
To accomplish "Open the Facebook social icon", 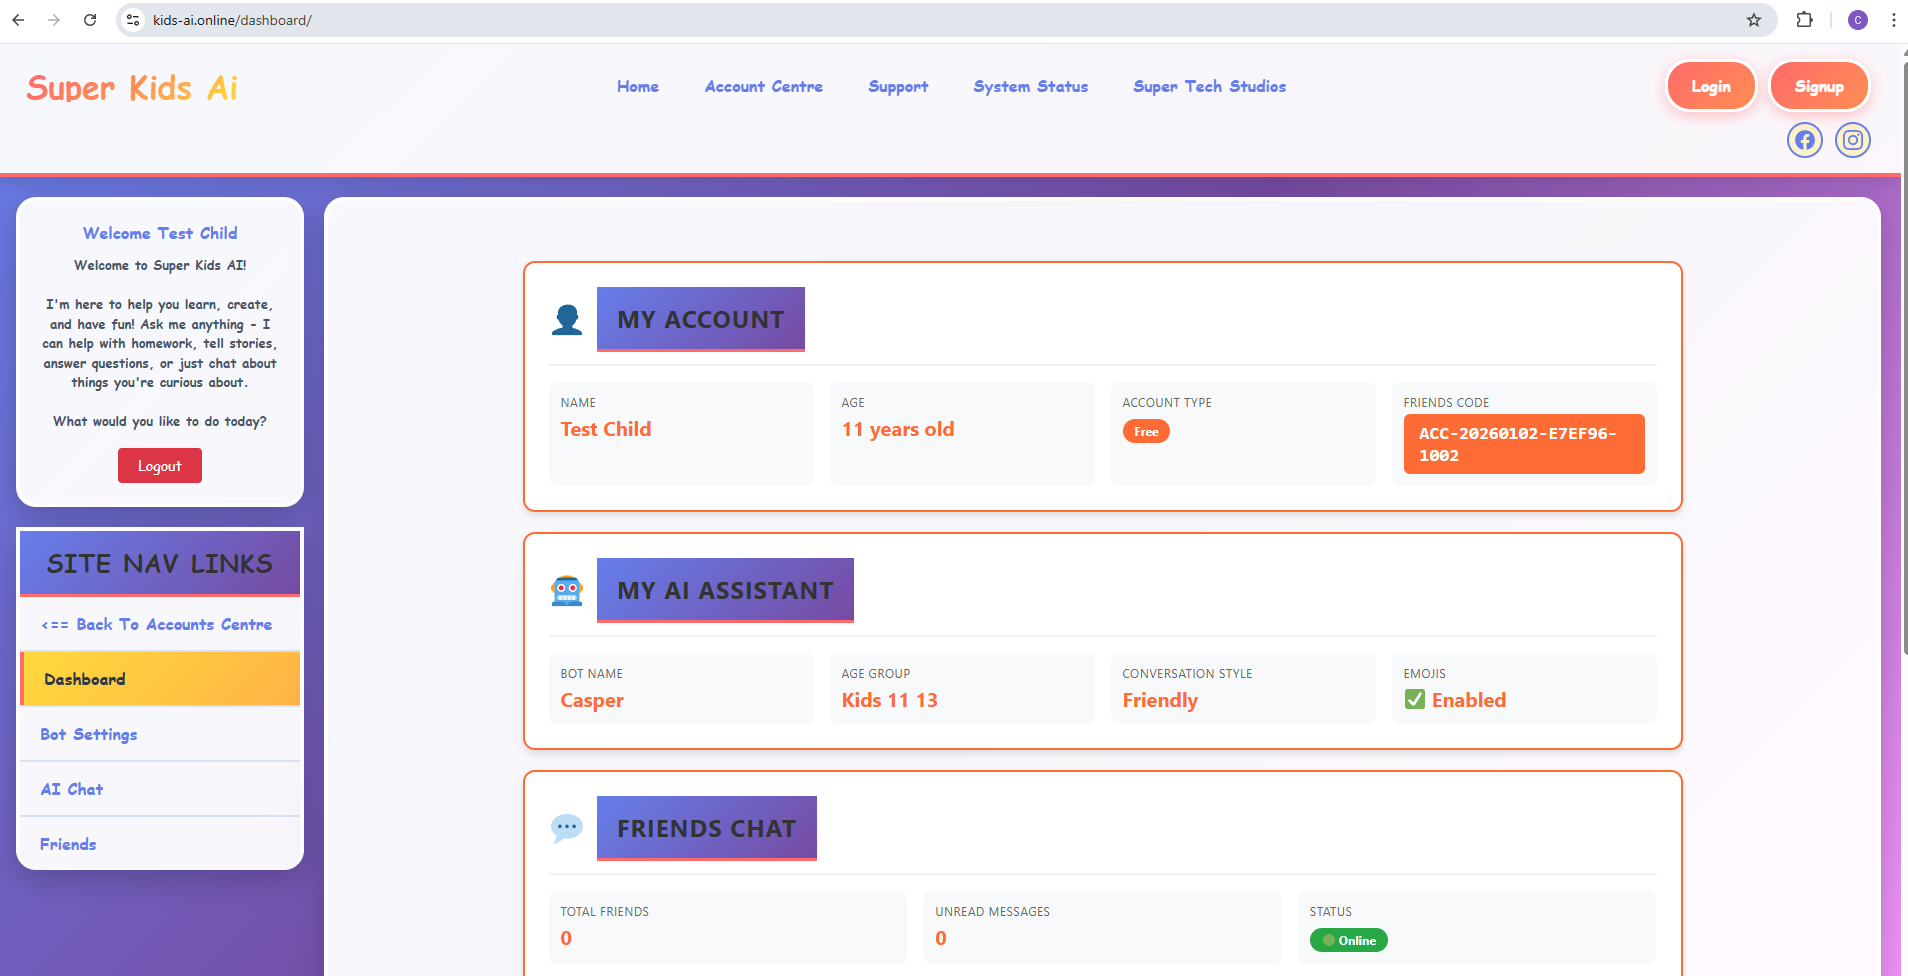I will coord(1805,140).
